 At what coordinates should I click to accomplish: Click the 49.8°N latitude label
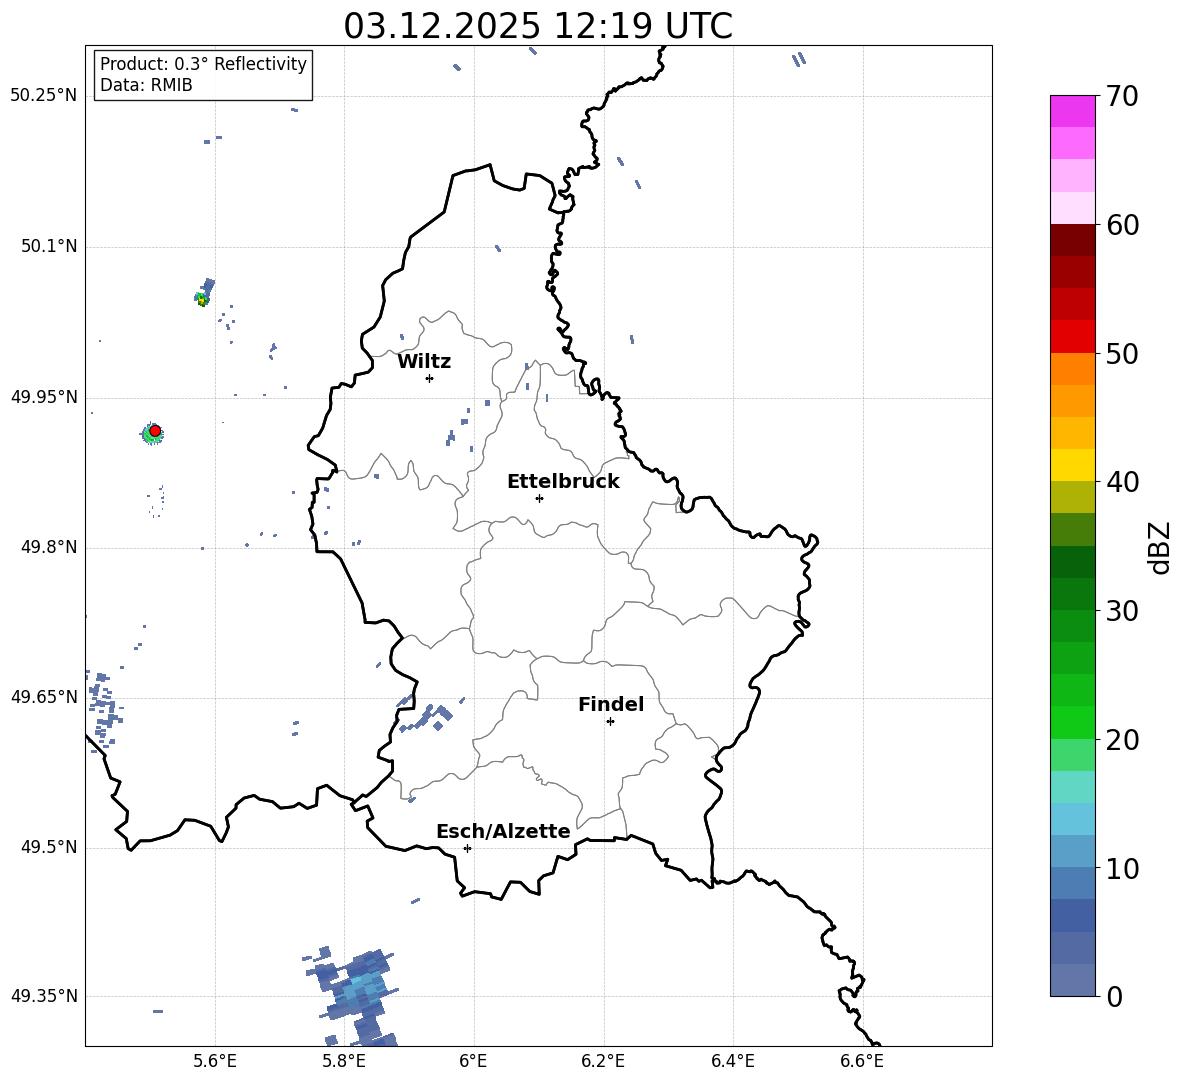(49, 547)
